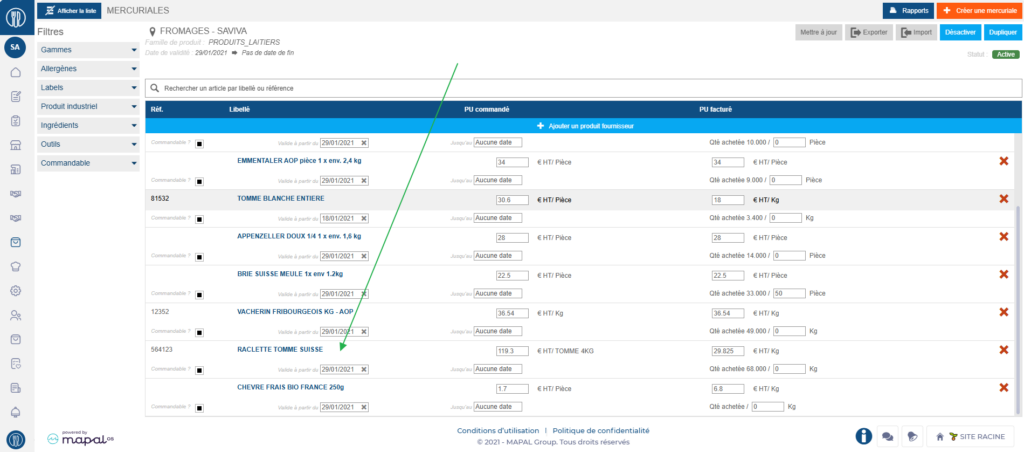Remove the TOMME BLANCHE ENTIERE product
Screen dimensions: 1024x452
1003,199
